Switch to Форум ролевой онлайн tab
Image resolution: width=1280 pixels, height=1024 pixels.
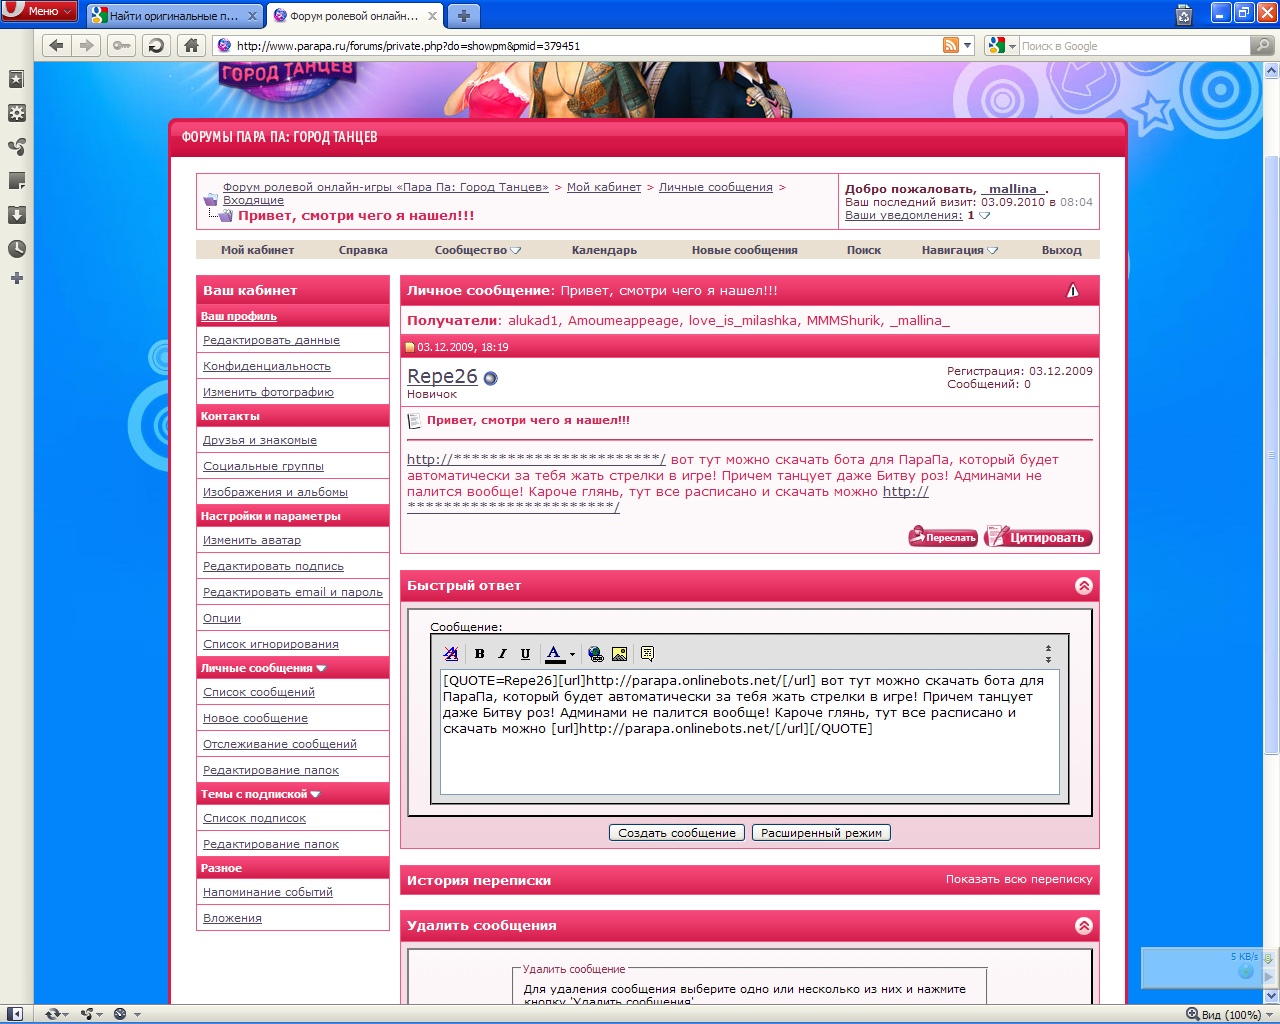click(x=355, y=16)
